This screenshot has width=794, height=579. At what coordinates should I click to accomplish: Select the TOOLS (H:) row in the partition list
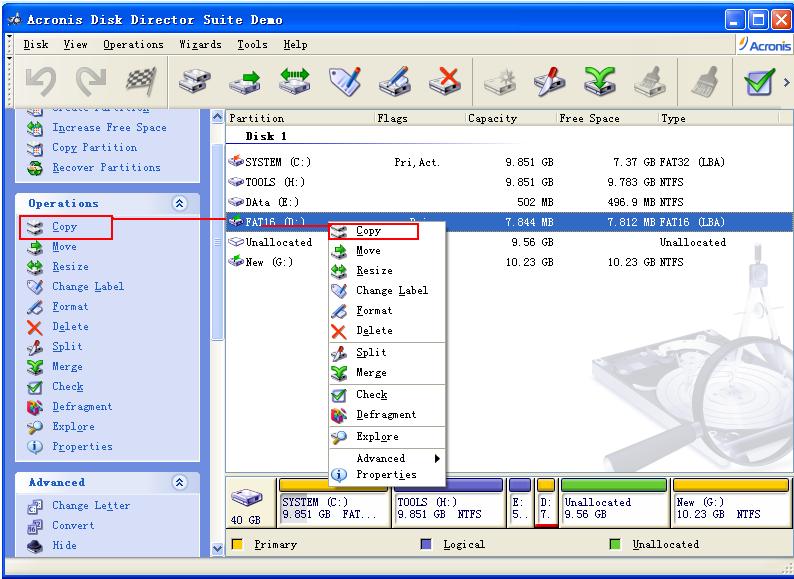click(509, 182)
